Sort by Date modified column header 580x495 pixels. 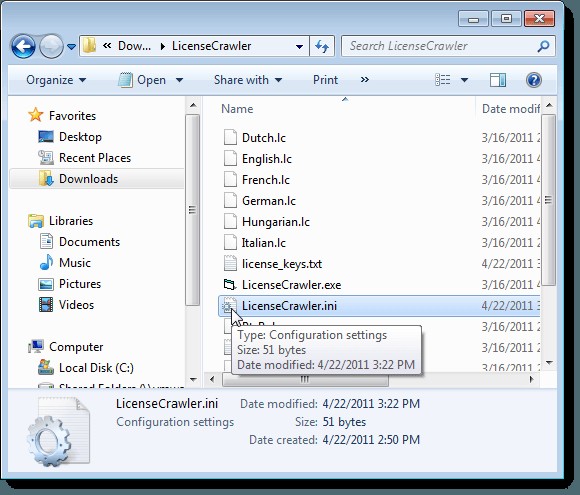point(510,109)
